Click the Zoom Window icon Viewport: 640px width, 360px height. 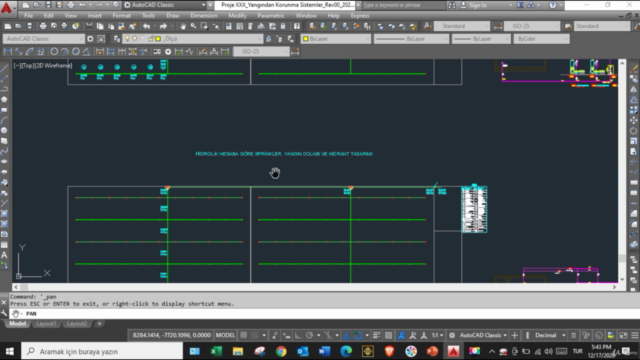point(204,26)
